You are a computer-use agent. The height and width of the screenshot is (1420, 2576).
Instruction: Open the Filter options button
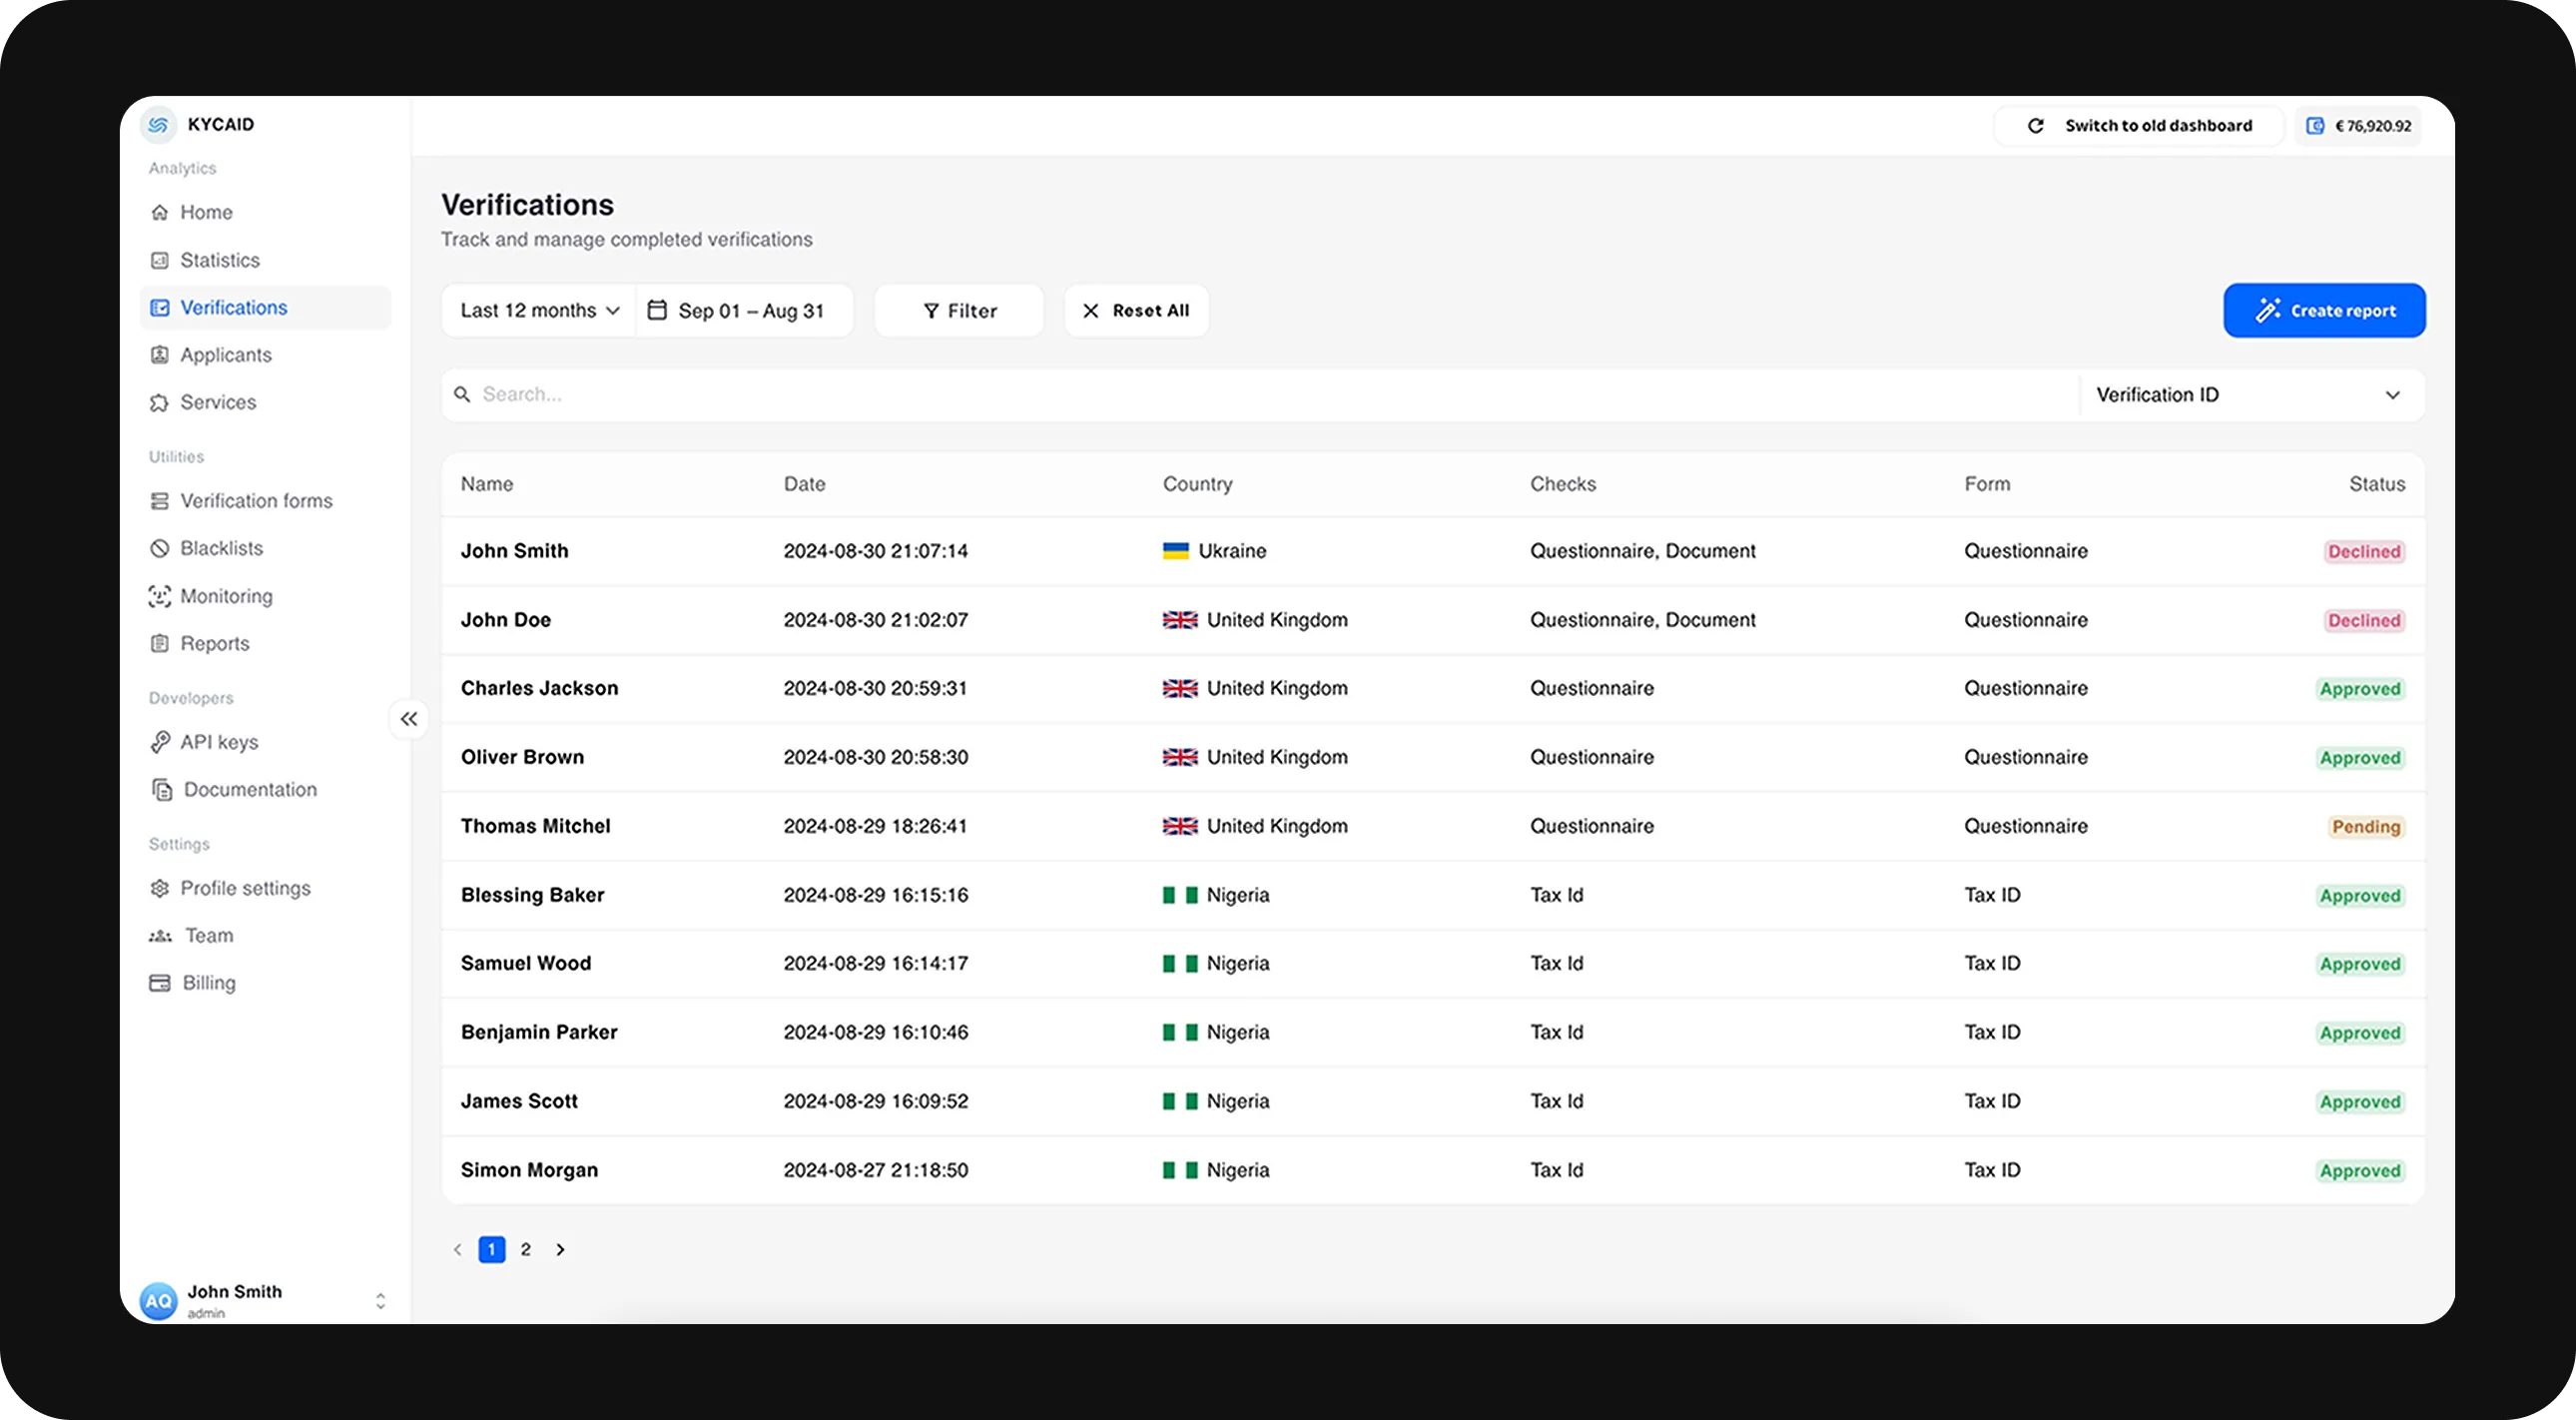(x=959, y=311)
